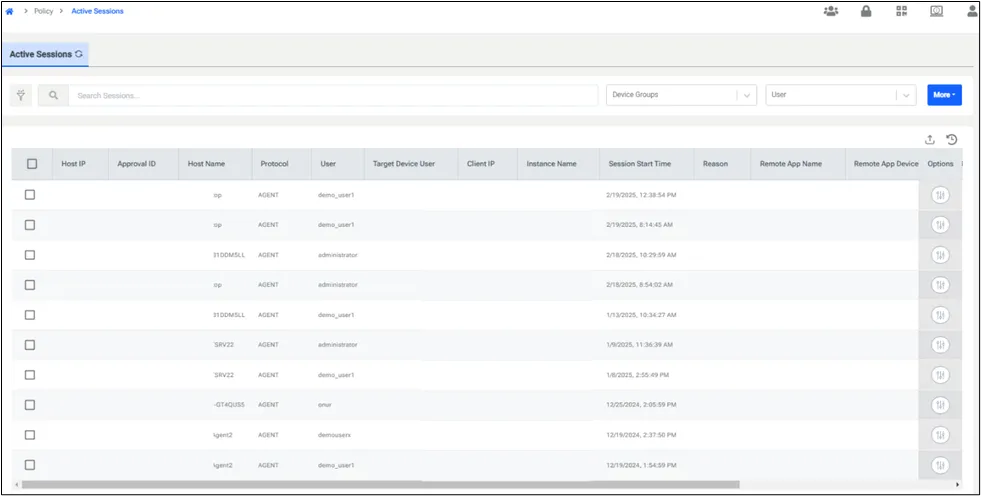Open the user groups icon in header

[x=831, y=11]
